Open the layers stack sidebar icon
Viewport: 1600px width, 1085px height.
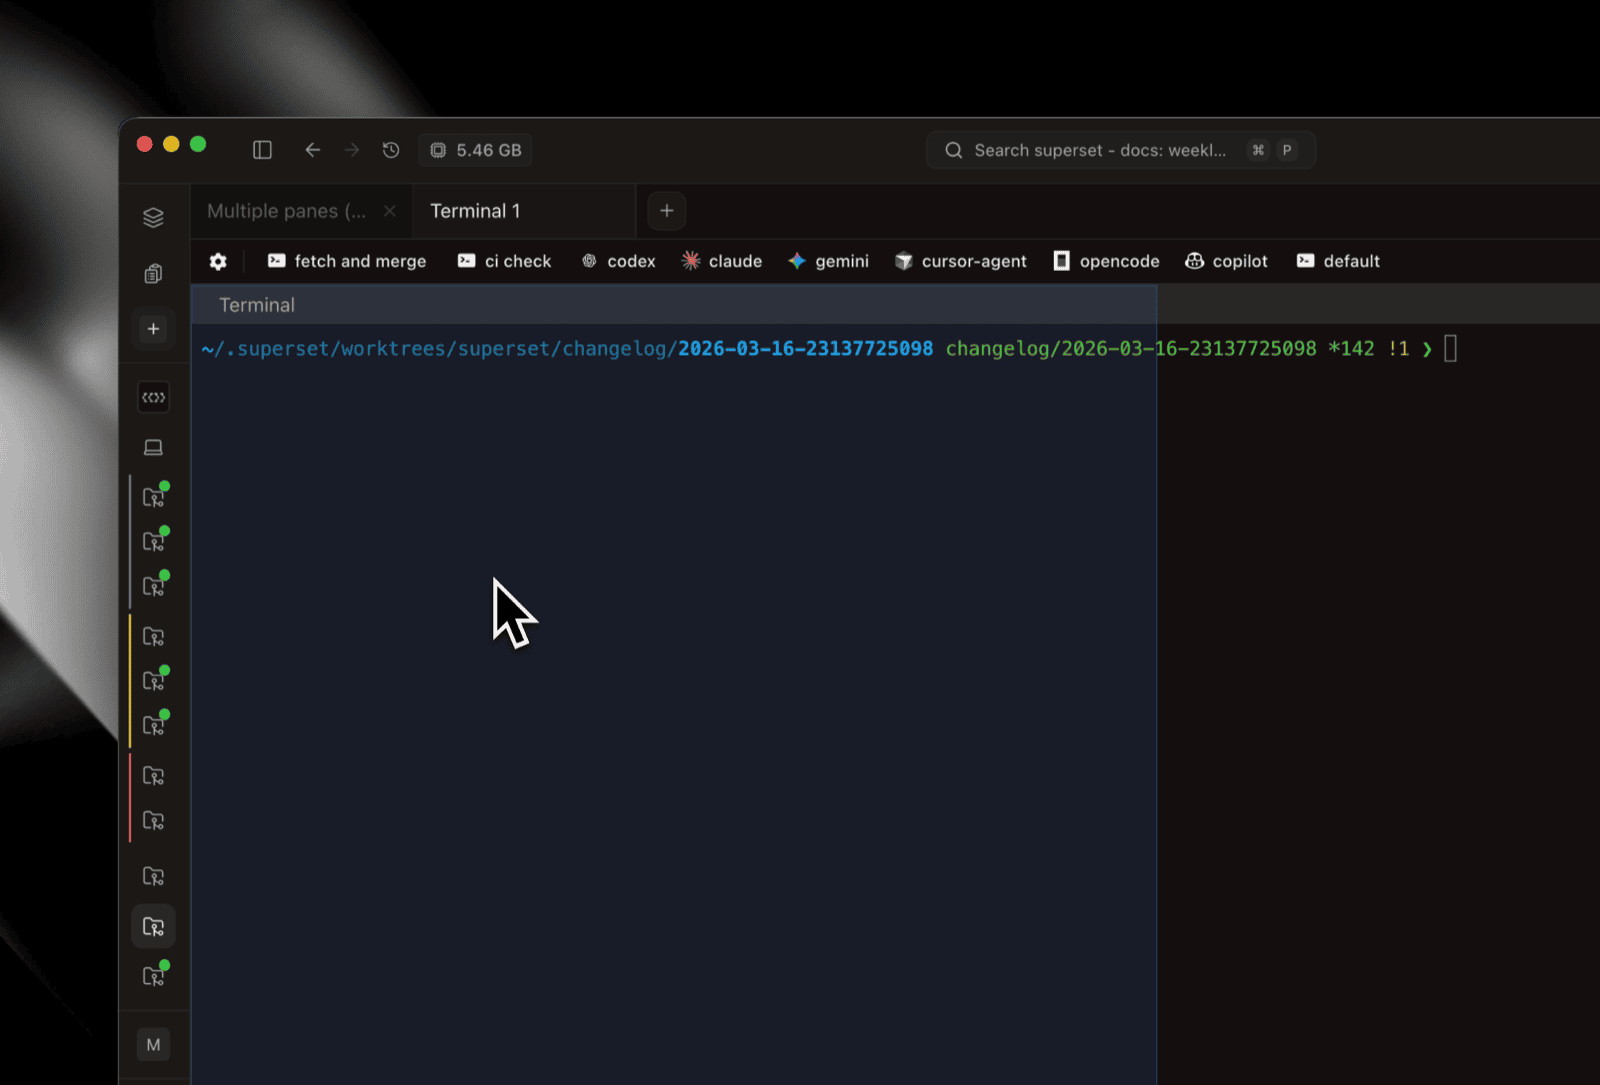[x=153, y=217]
